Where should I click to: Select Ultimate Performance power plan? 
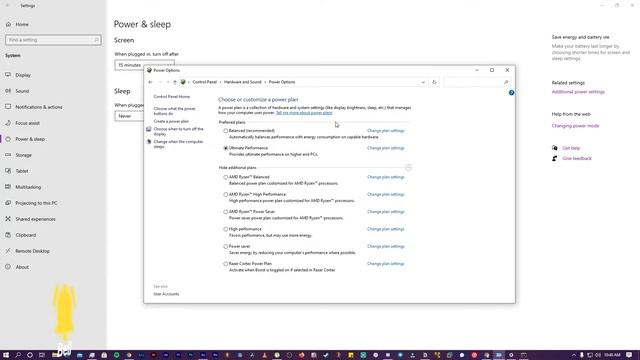[225, 148]
